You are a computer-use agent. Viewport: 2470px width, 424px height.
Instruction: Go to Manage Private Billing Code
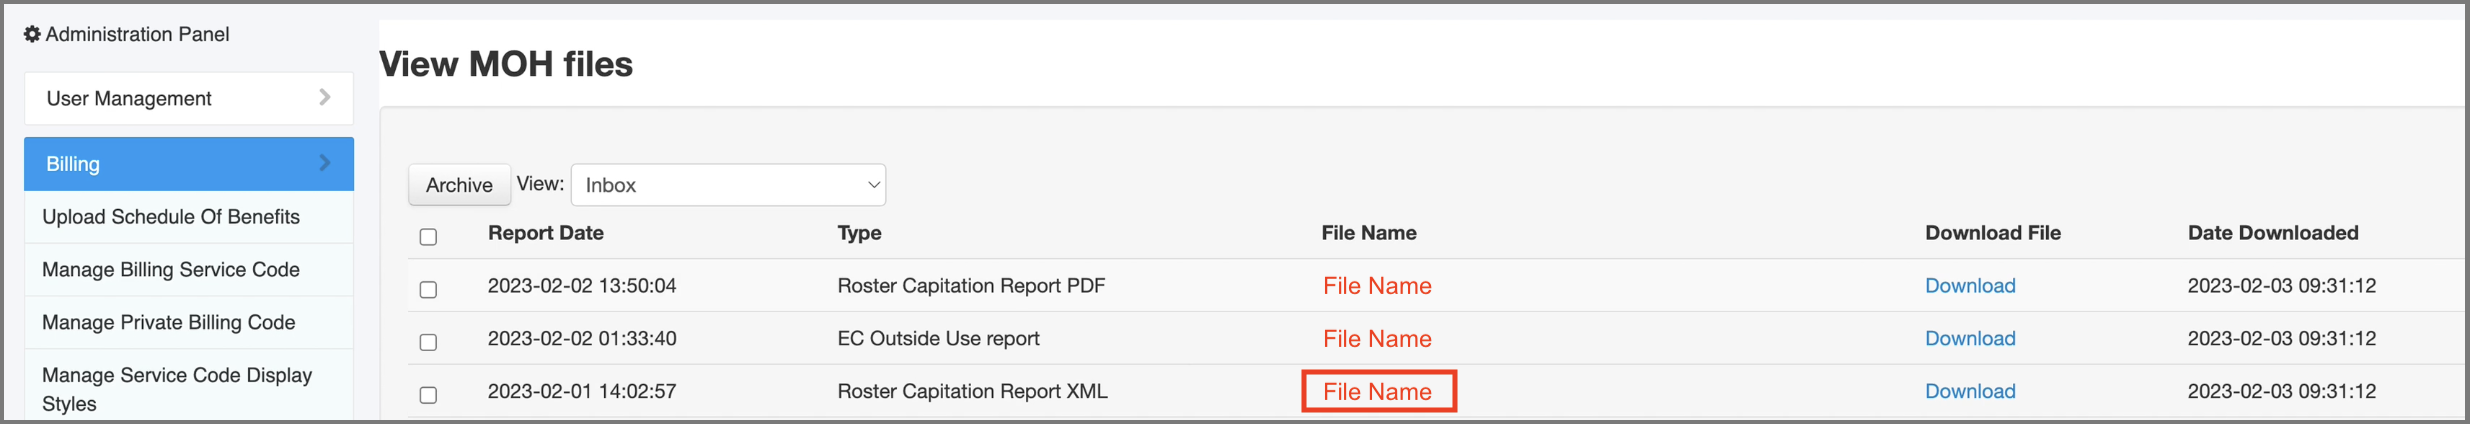pyautogui.click(x=169, y=322)
